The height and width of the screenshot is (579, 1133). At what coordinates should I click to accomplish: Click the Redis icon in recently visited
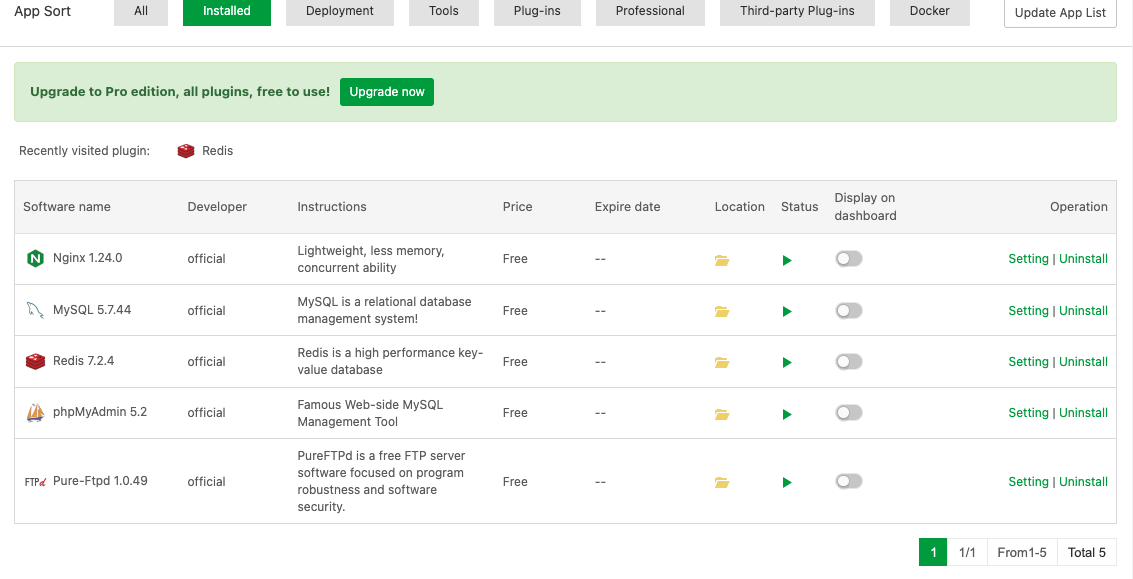coord(186,151)
